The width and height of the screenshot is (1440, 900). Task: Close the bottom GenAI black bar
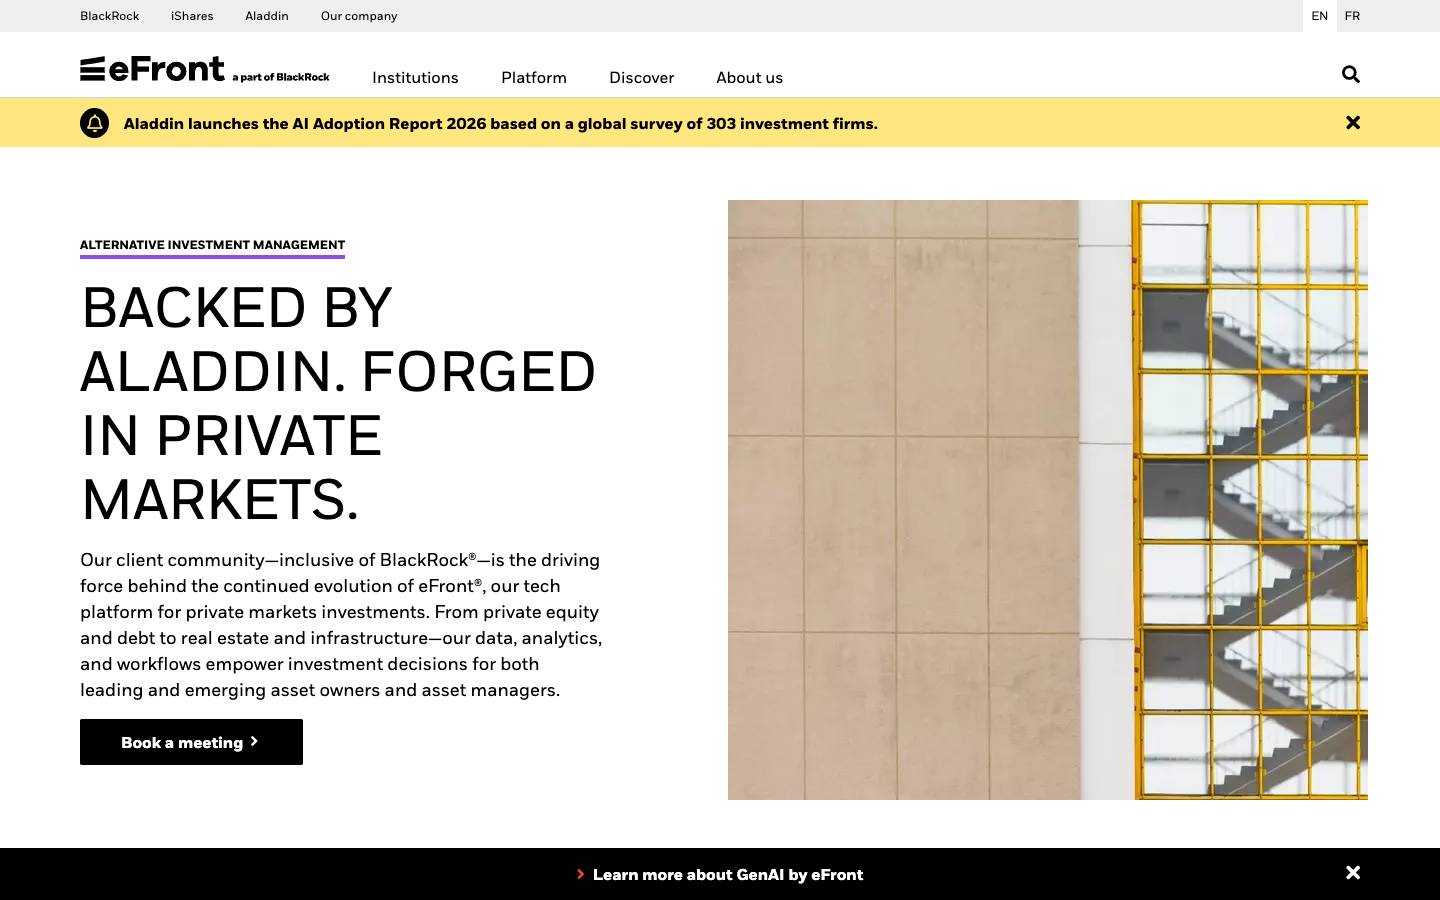tap(1353, 872)
